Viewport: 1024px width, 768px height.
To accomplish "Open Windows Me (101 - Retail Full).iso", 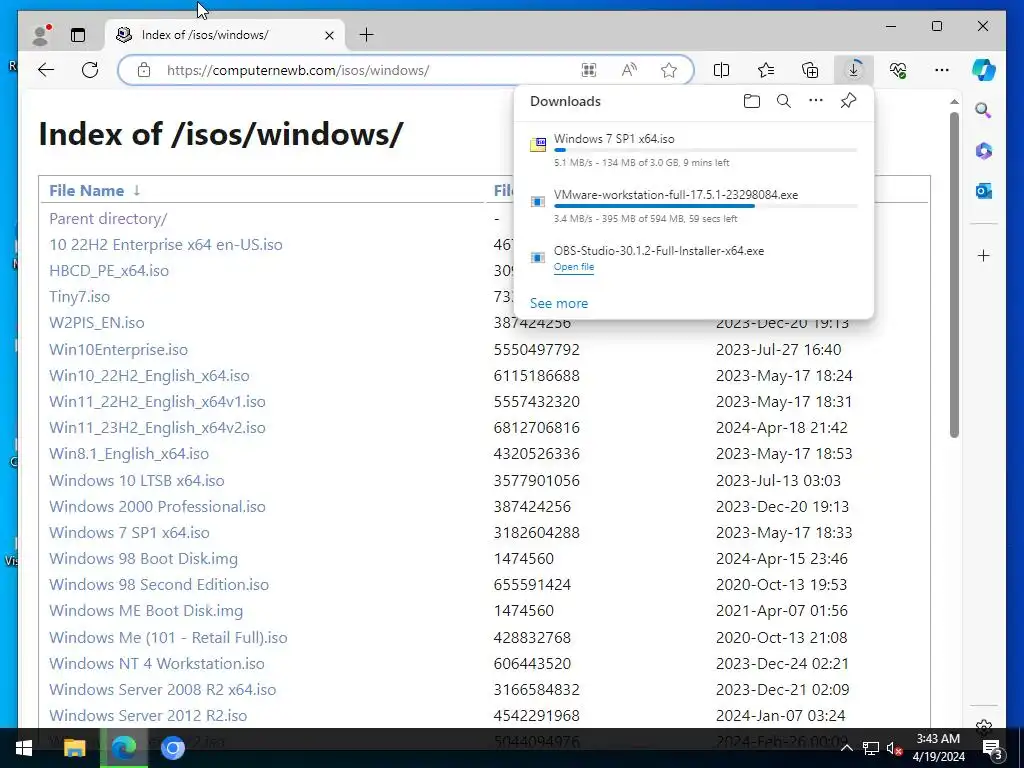I will point(168,637).
